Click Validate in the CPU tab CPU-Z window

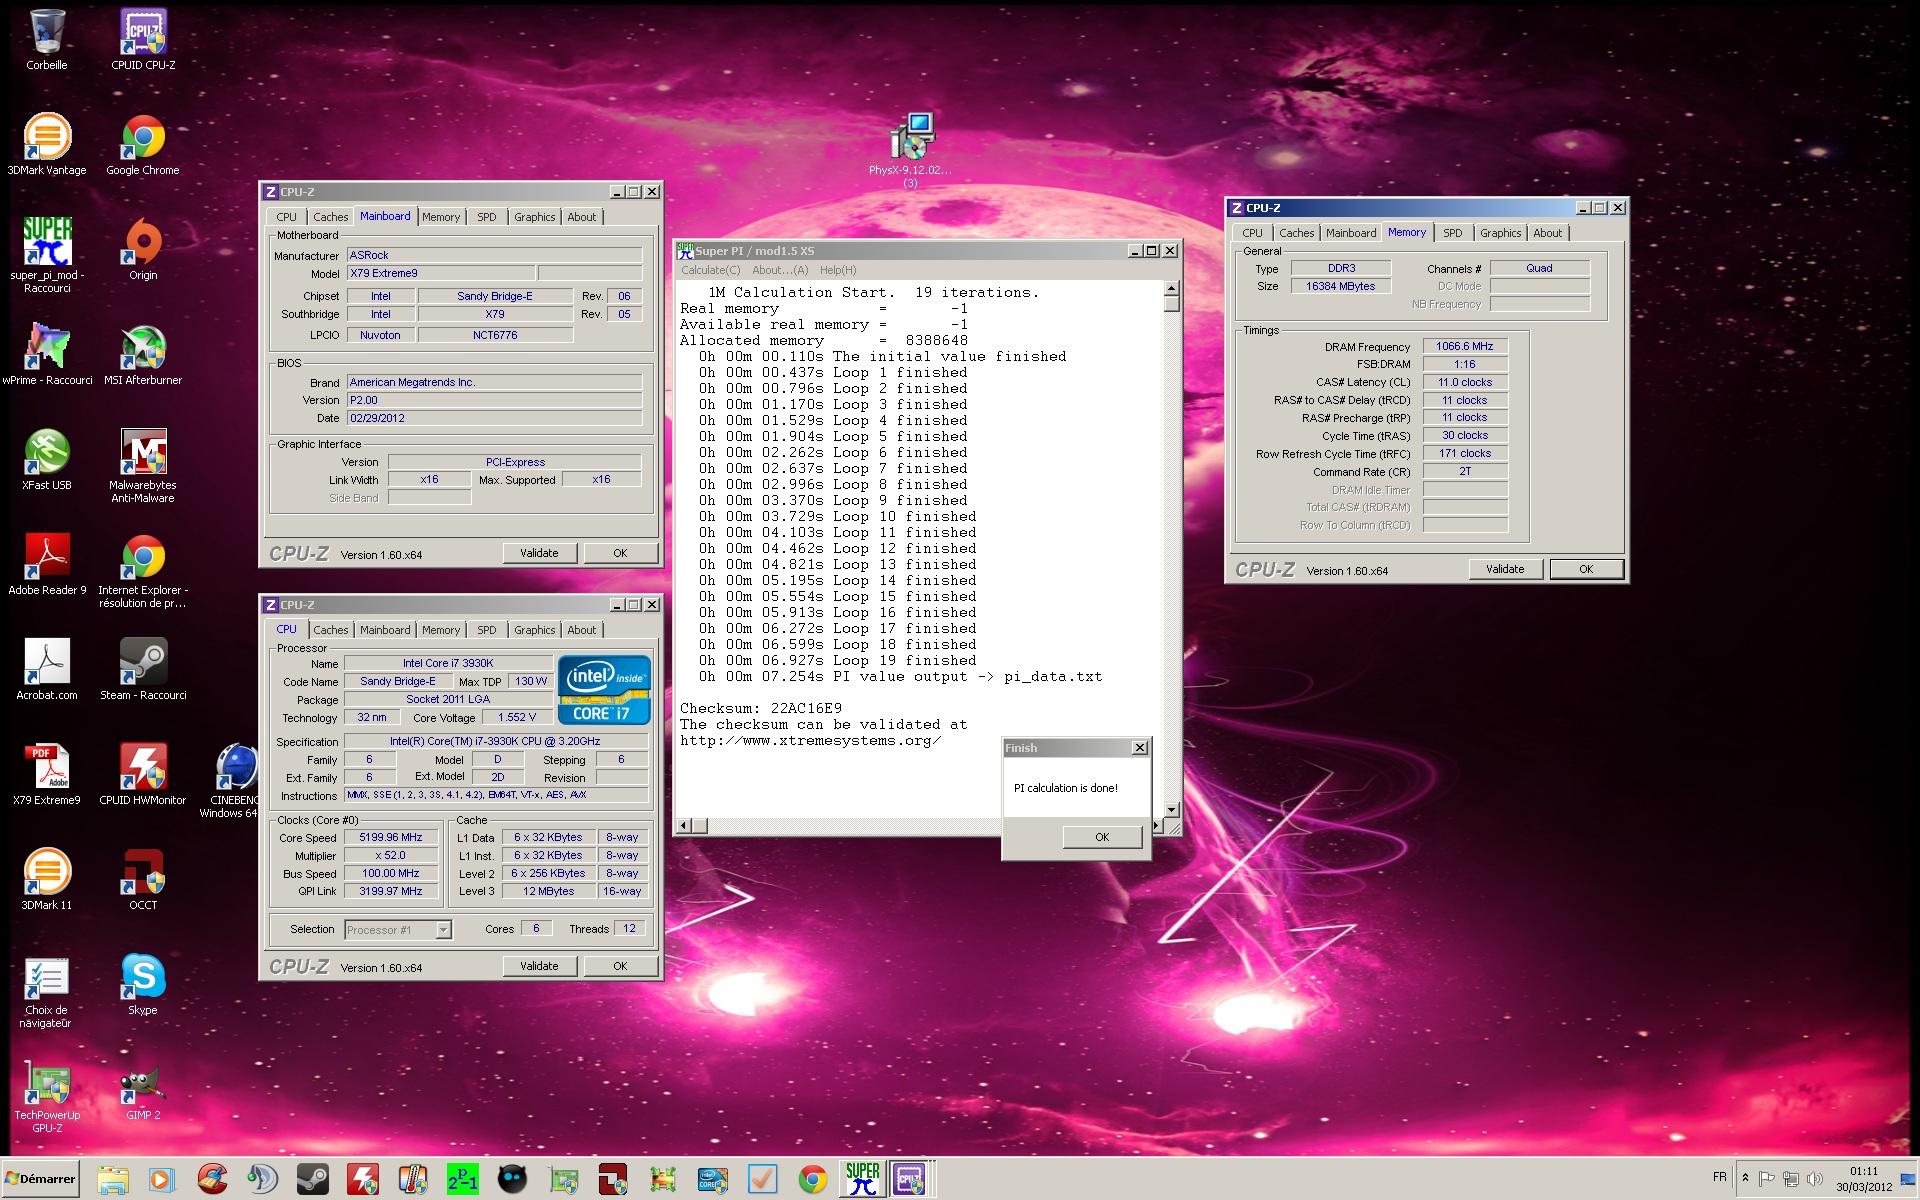(x=539, y=966)
